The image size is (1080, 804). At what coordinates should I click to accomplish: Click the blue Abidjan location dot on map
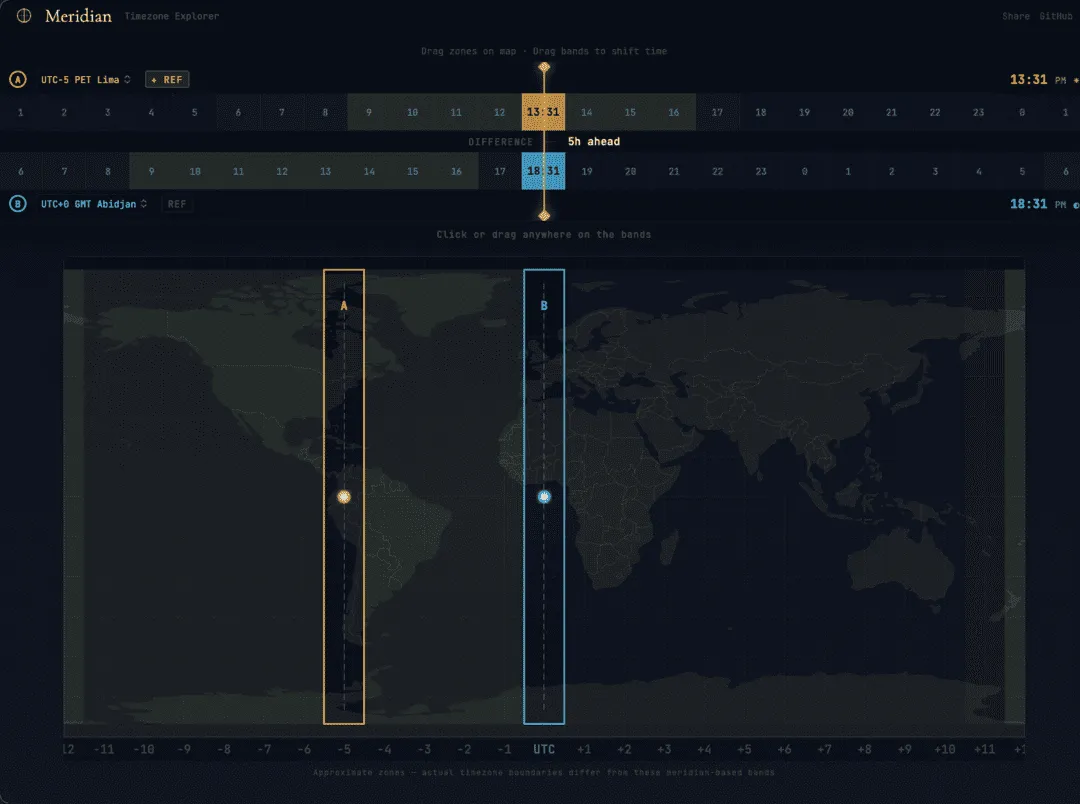pos(544,496)
